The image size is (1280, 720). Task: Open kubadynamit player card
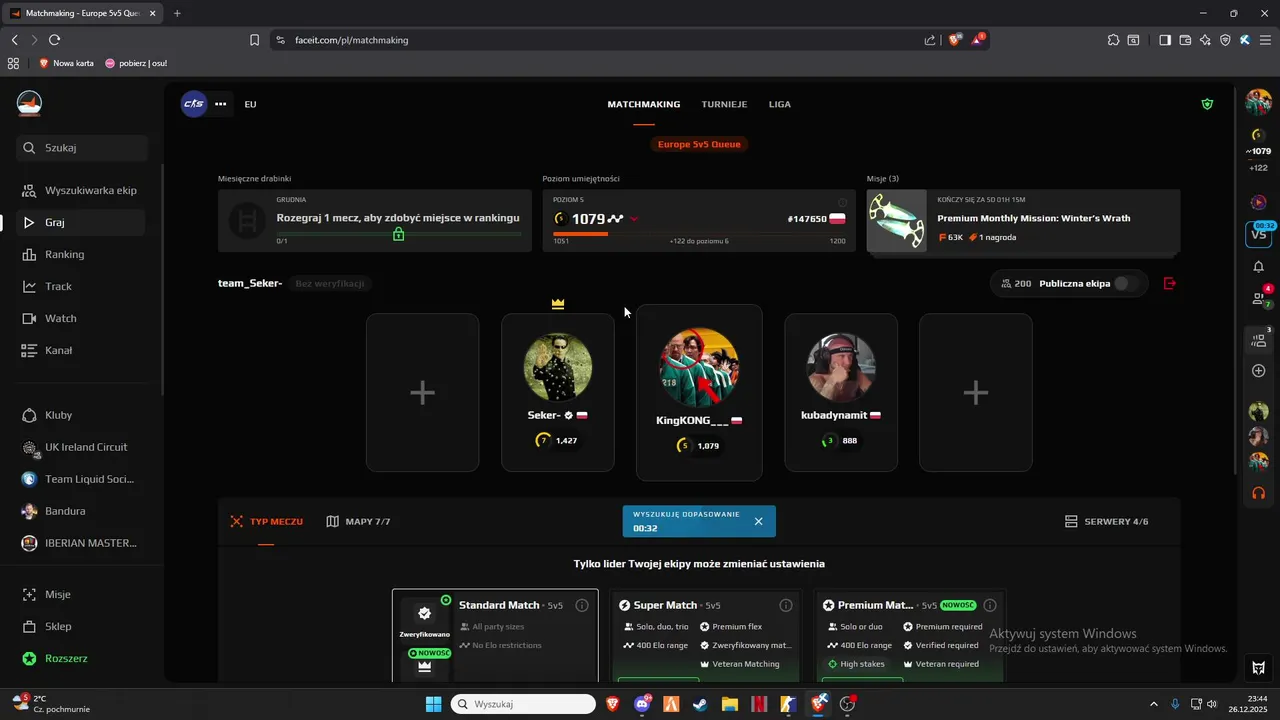[841, 392]
